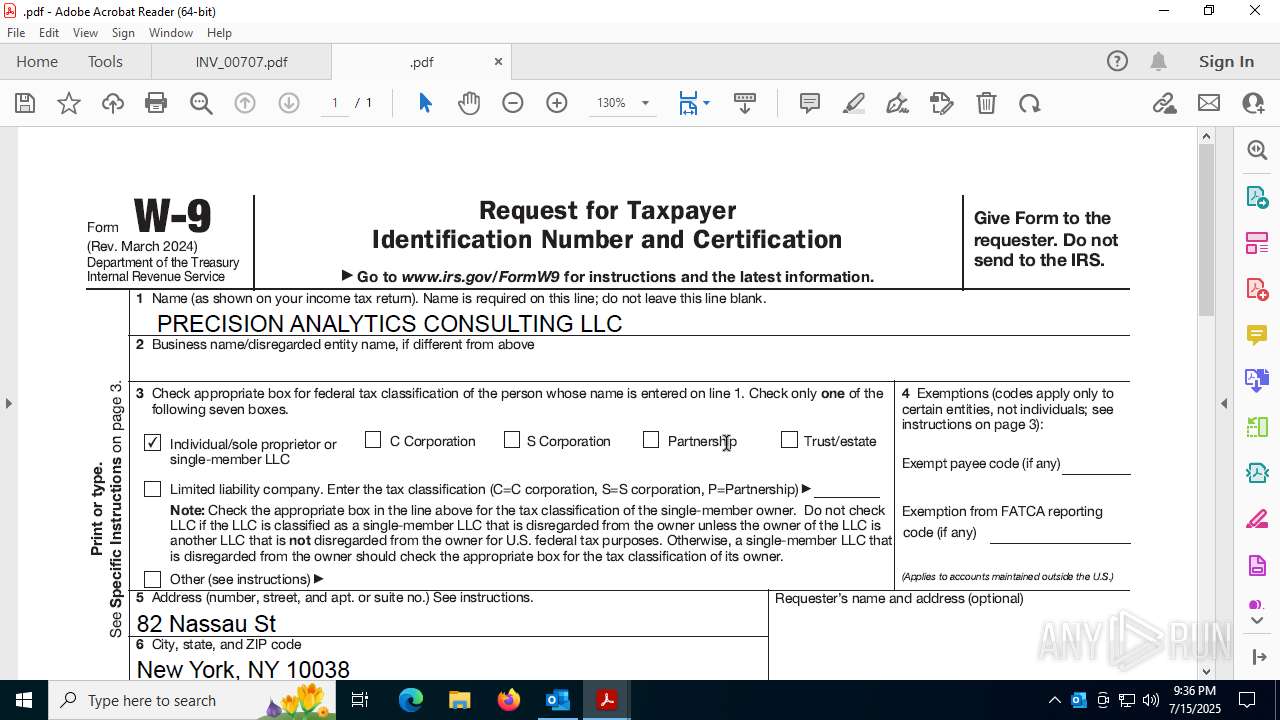1280x720 pixels.
Task: Activate the selection arrow tool
Action: tap(425, 103)
